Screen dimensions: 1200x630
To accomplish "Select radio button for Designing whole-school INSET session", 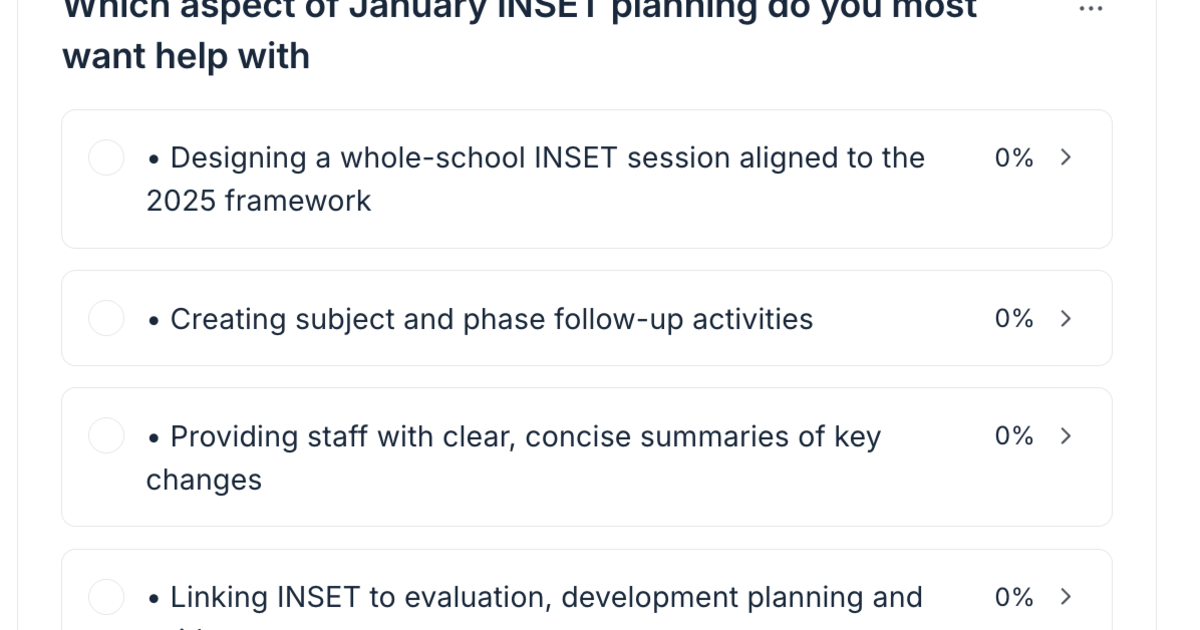I will [x=106, y=158].
